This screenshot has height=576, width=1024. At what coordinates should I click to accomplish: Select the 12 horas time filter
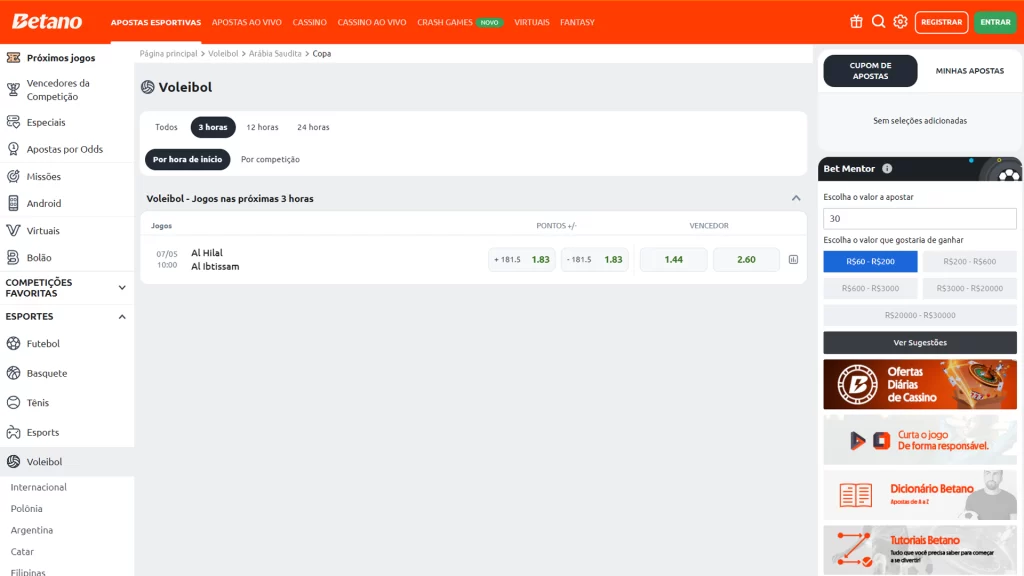point(262,127)
